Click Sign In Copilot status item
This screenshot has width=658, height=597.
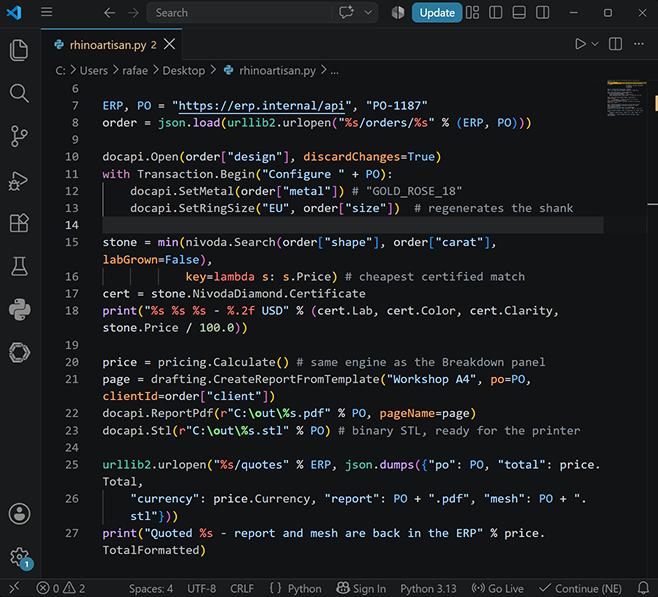(x=361, y=589)
